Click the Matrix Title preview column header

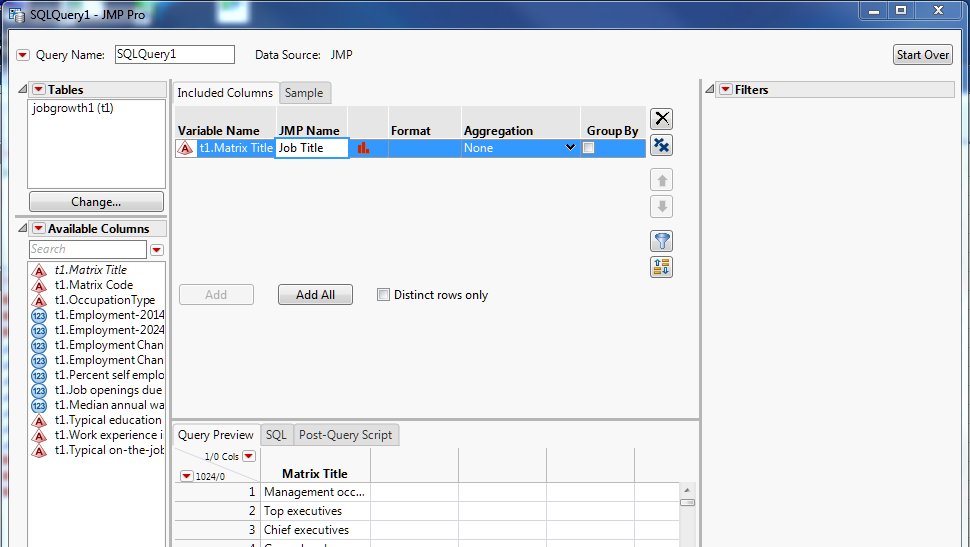tap(315, 473)
